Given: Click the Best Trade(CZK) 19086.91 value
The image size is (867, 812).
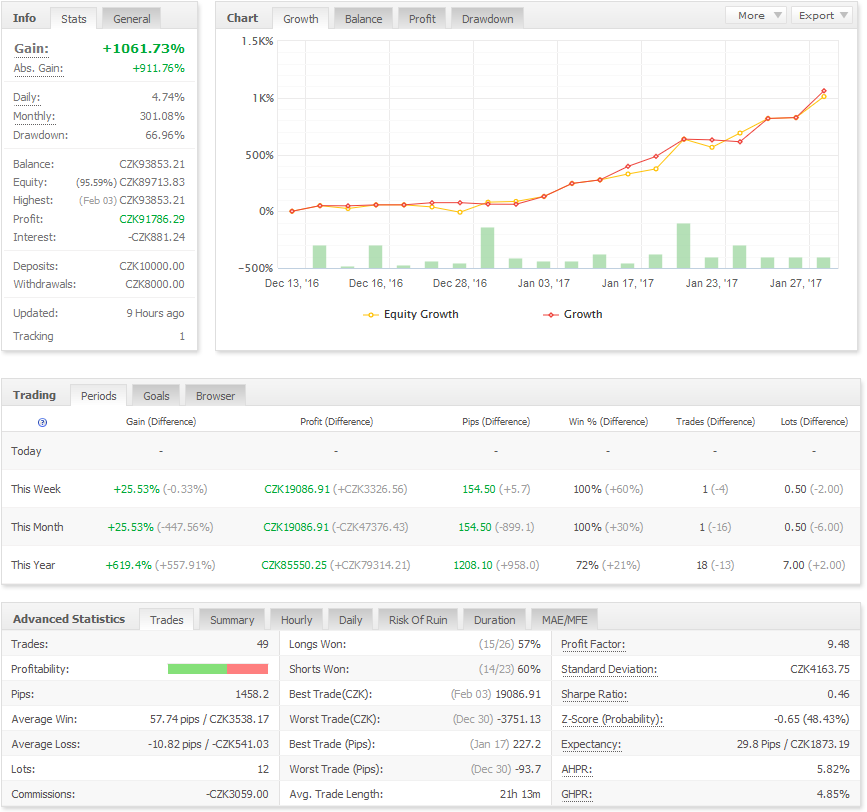Looking at the screenshot, I should [518, 694].
